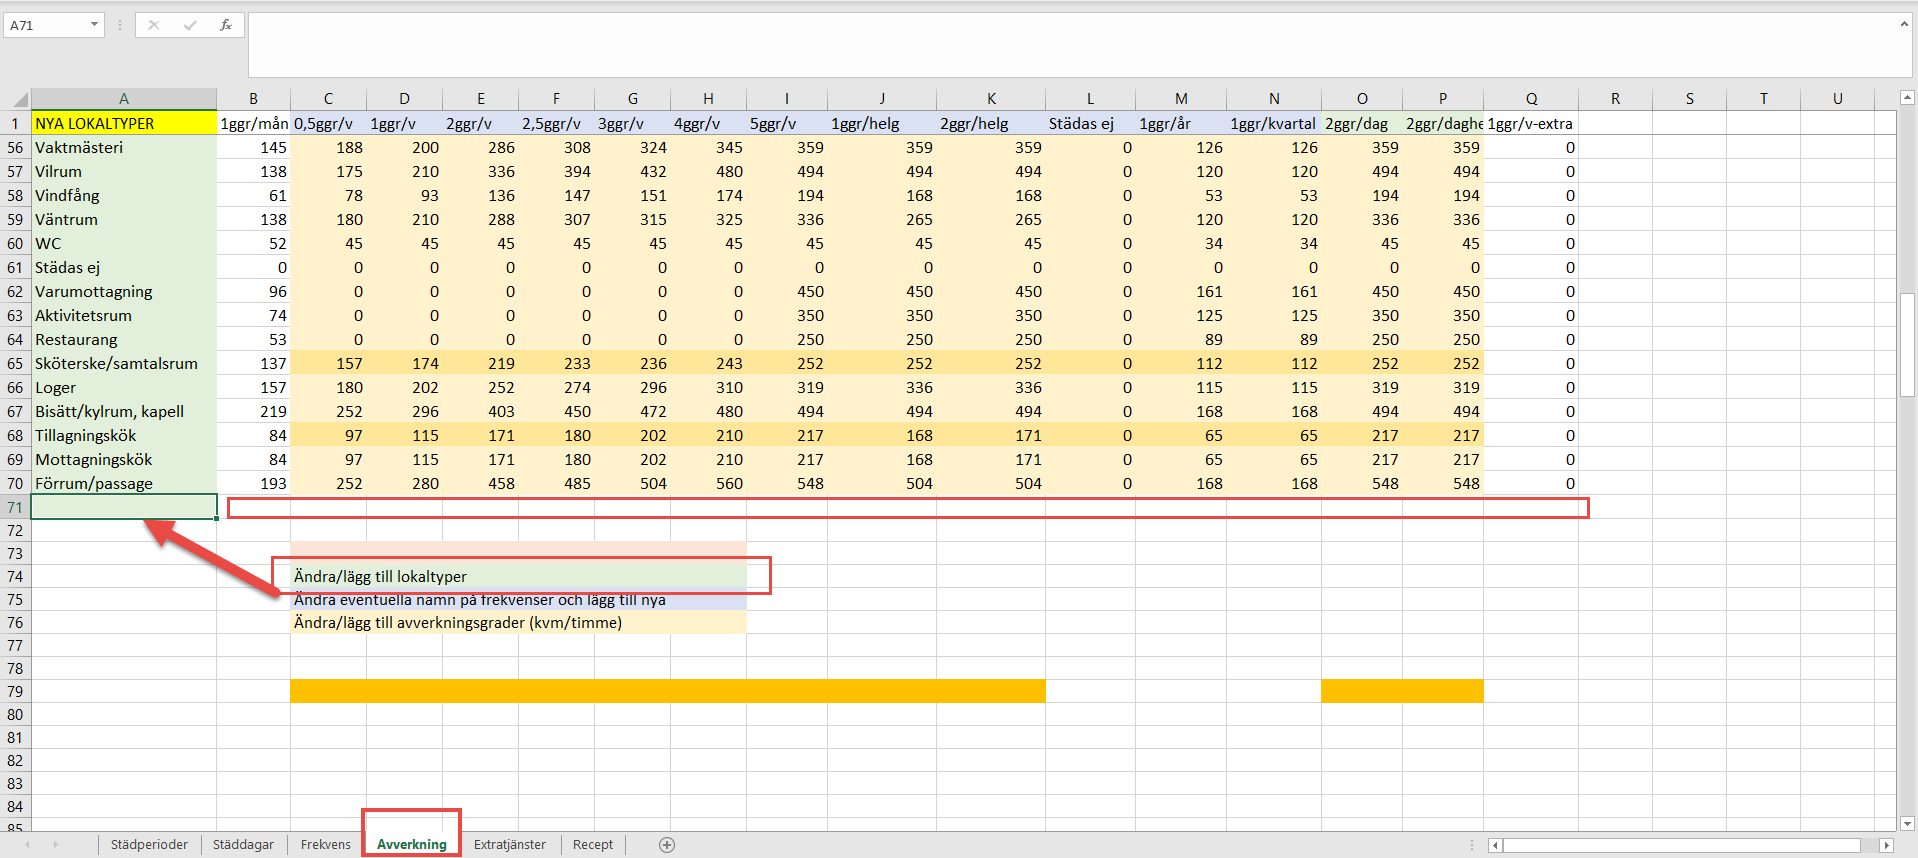Viewport: 1918px width, 858px height.
Task: Add a new sheet with plus icon
Action: pos(667,845)
